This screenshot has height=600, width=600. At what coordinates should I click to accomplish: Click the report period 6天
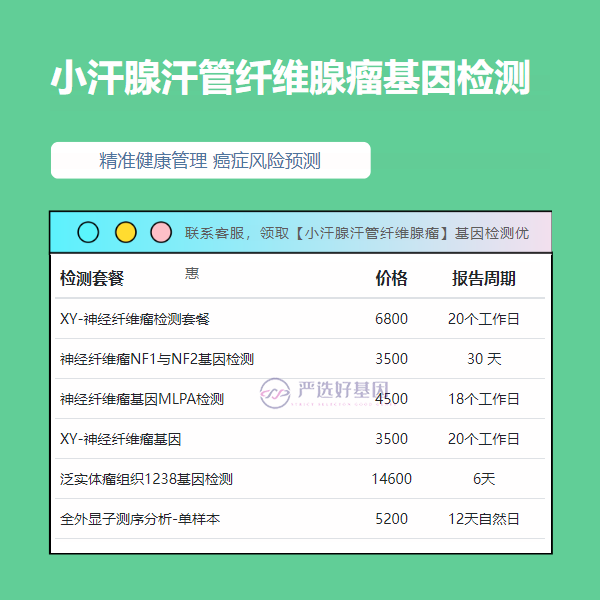[484, 479]
